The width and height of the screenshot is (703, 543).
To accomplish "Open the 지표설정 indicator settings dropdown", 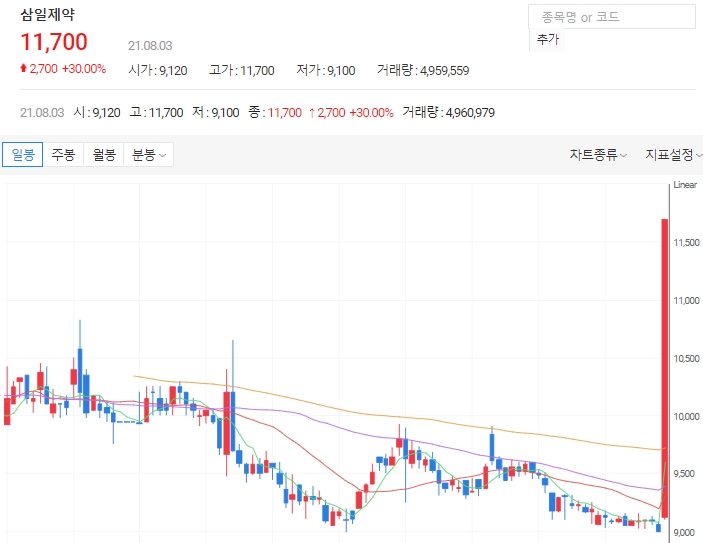I will coord(673,155).
